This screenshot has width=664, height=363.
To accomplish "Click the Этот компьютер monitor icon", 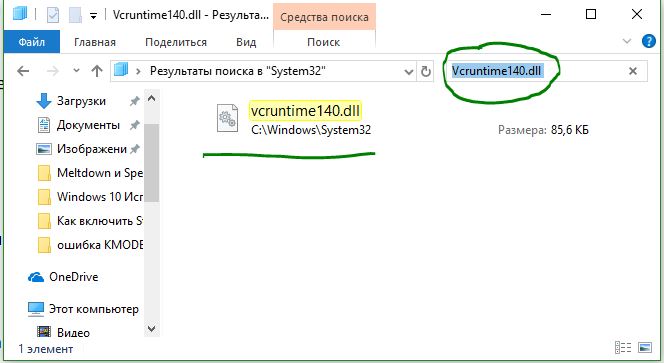I will point(36,310).
